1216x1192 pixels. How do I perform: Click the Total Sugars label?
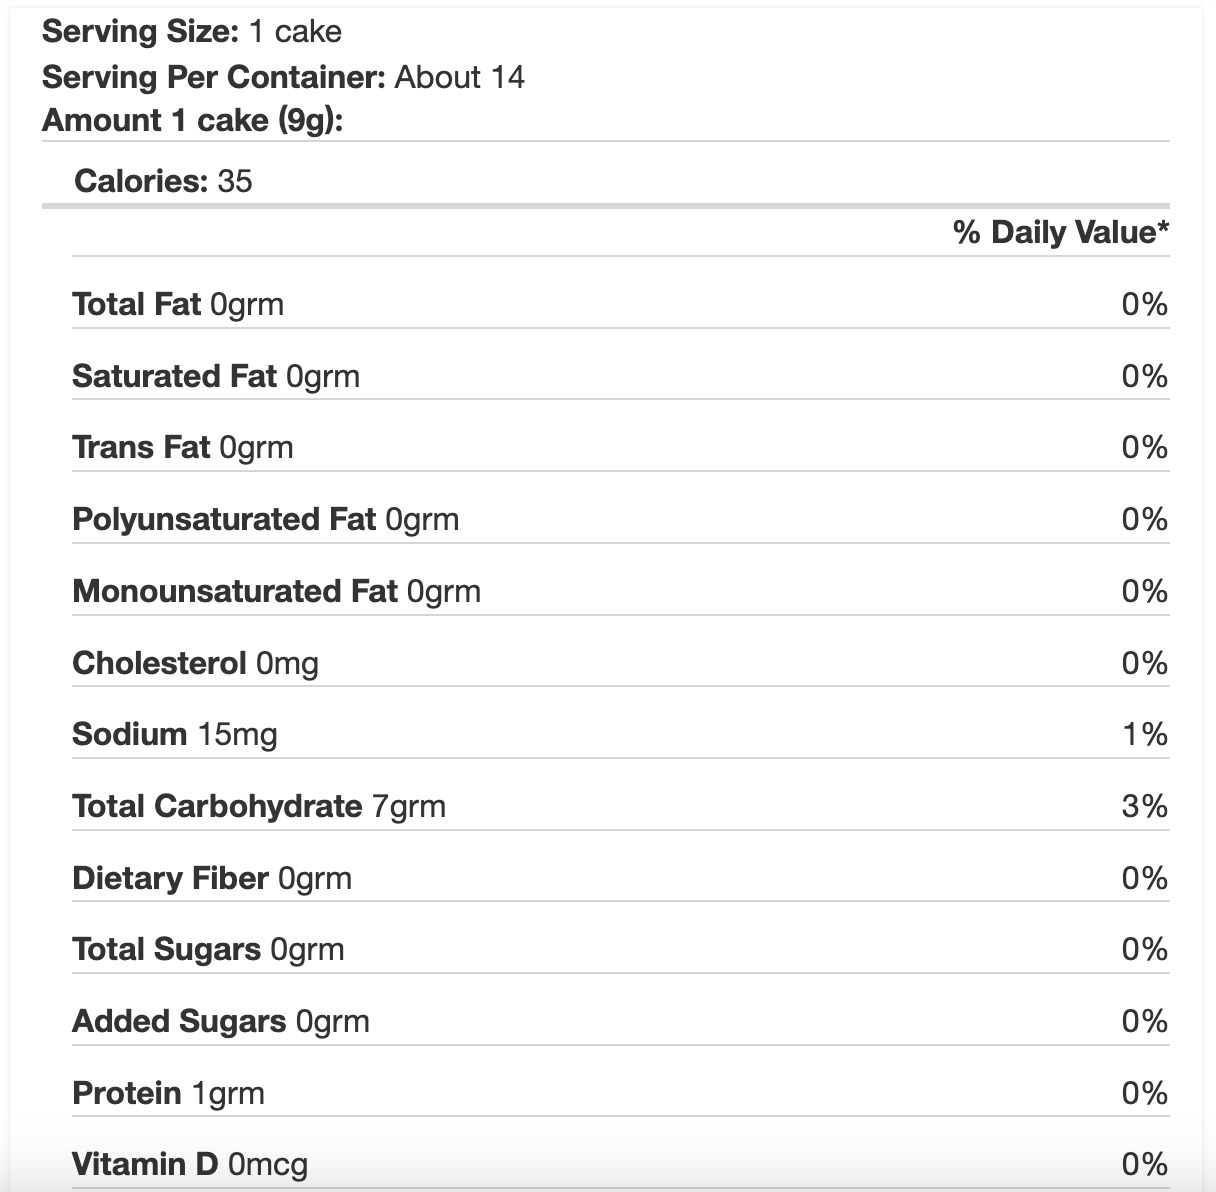tap(167, 949)
